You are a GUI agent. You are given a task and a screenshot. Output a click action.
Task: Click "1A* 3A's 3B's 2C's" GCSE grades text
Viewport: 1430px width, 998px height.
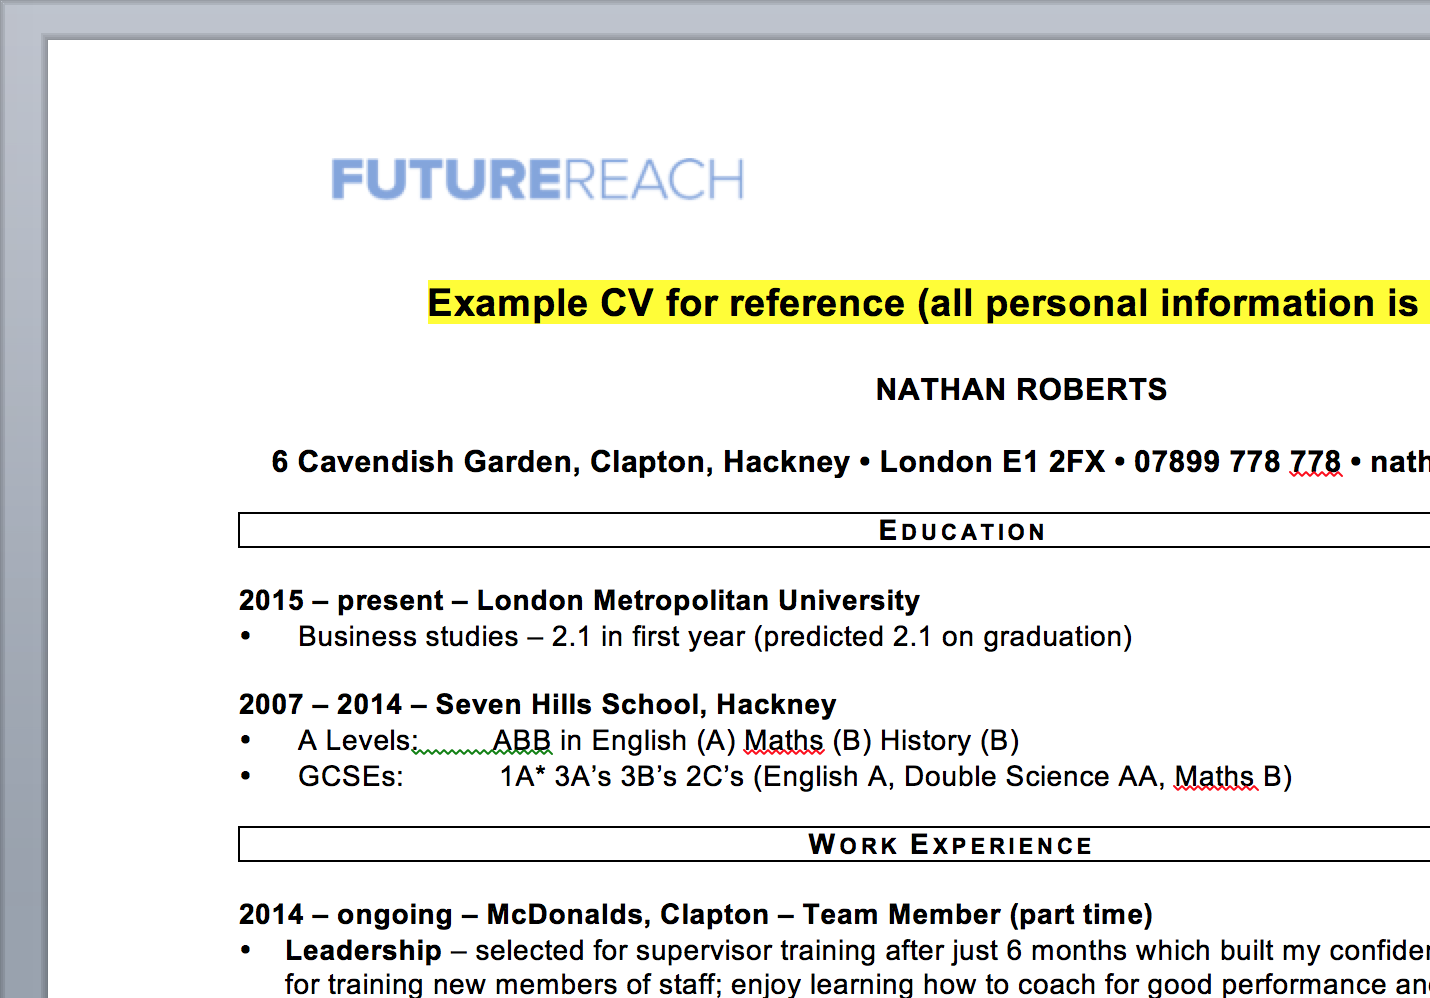622,777
